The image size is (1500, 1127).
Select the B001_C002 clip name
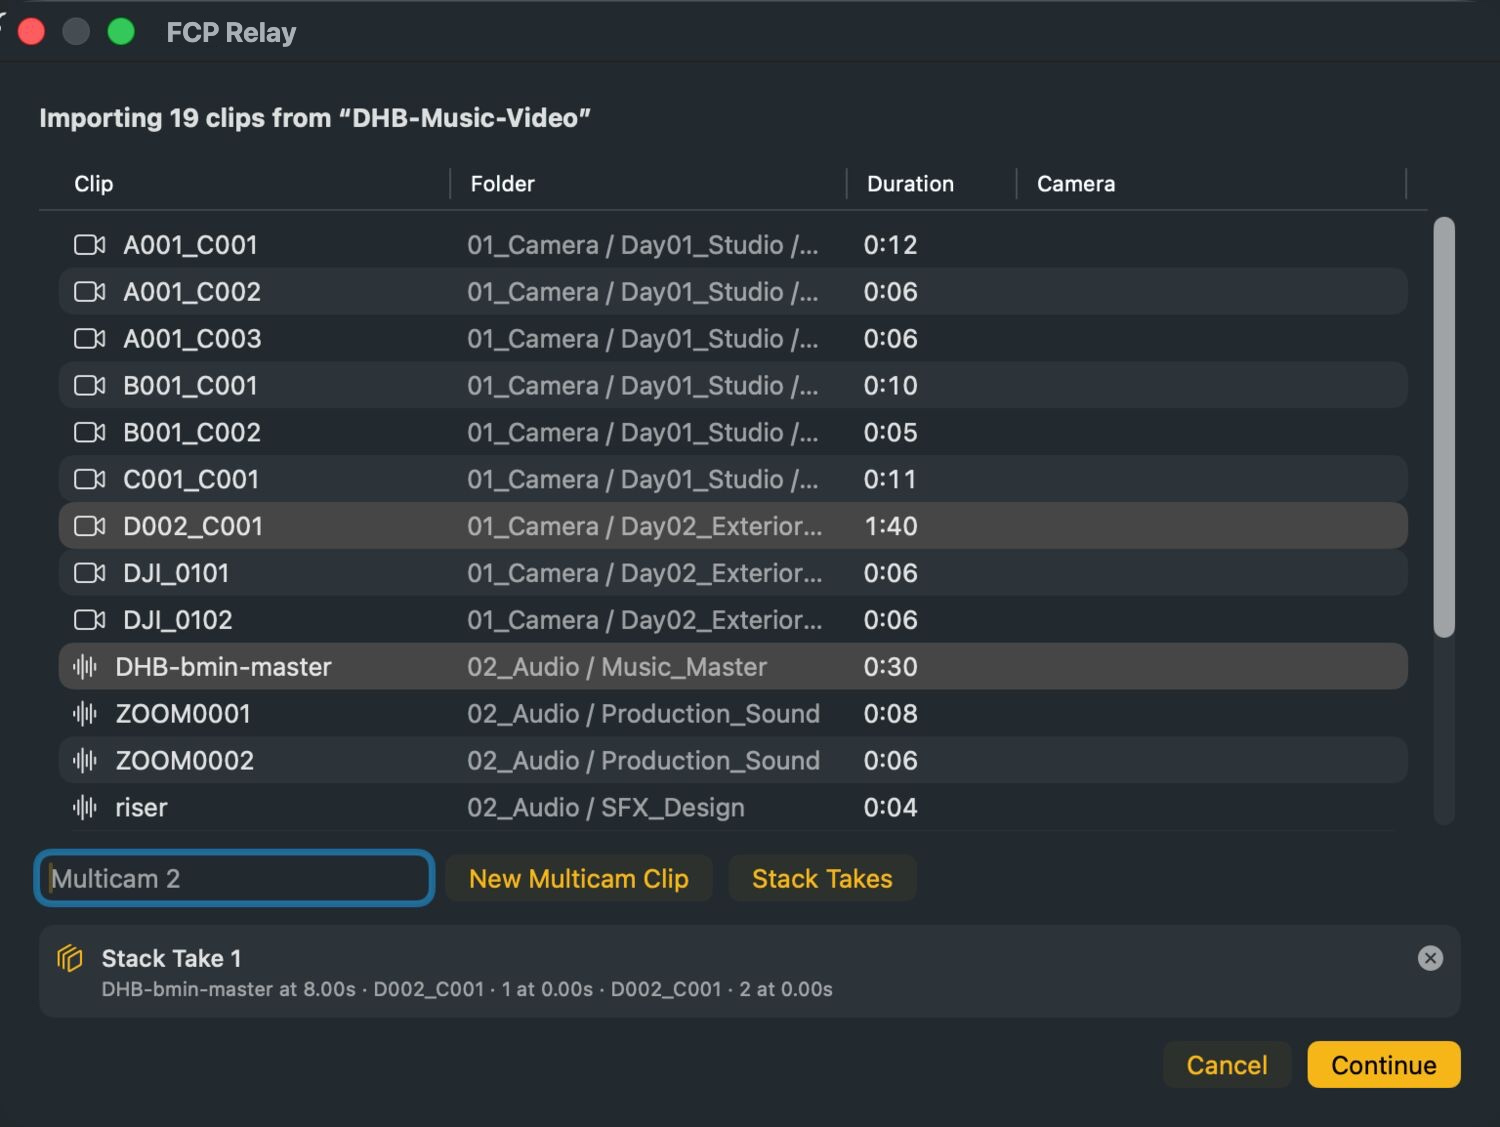192,433
